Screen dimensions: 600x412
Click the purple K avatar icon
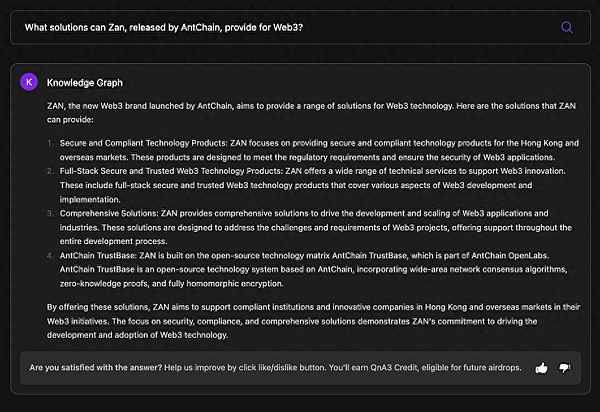coord(29,82)
